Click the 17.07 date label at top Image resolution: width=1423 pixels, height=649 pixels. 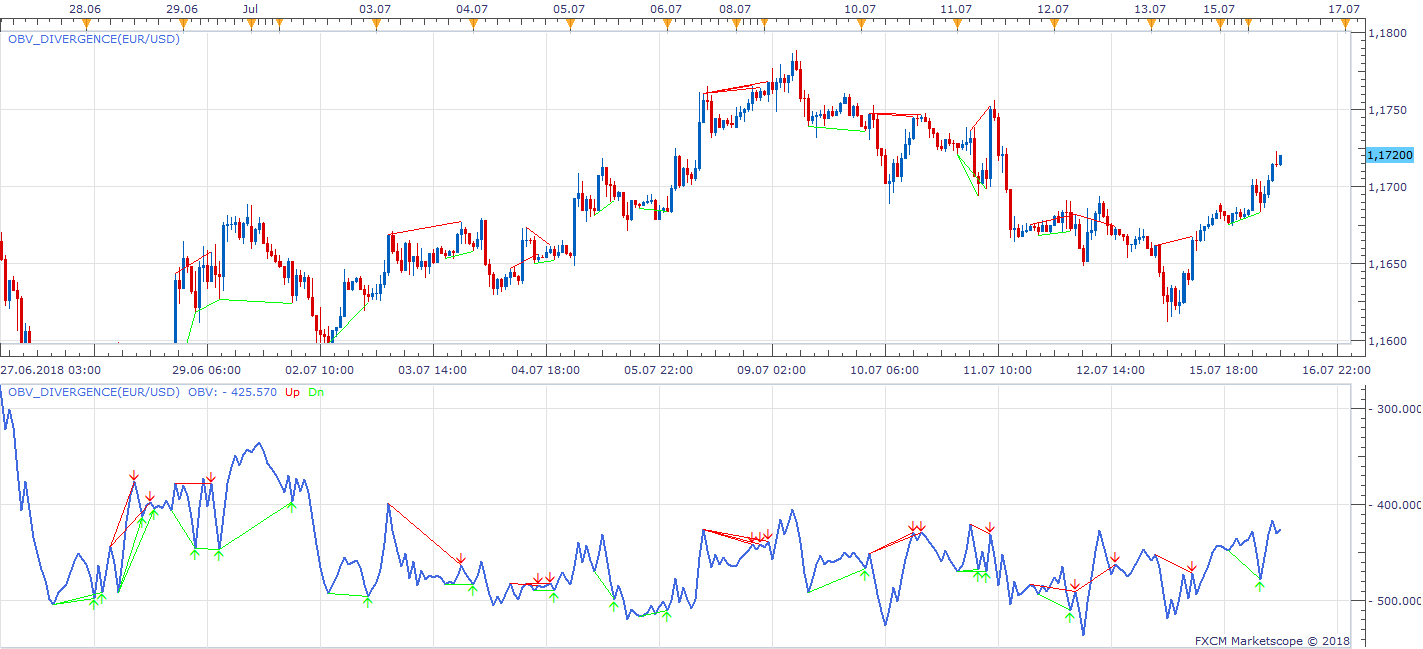pos(1344,9)
